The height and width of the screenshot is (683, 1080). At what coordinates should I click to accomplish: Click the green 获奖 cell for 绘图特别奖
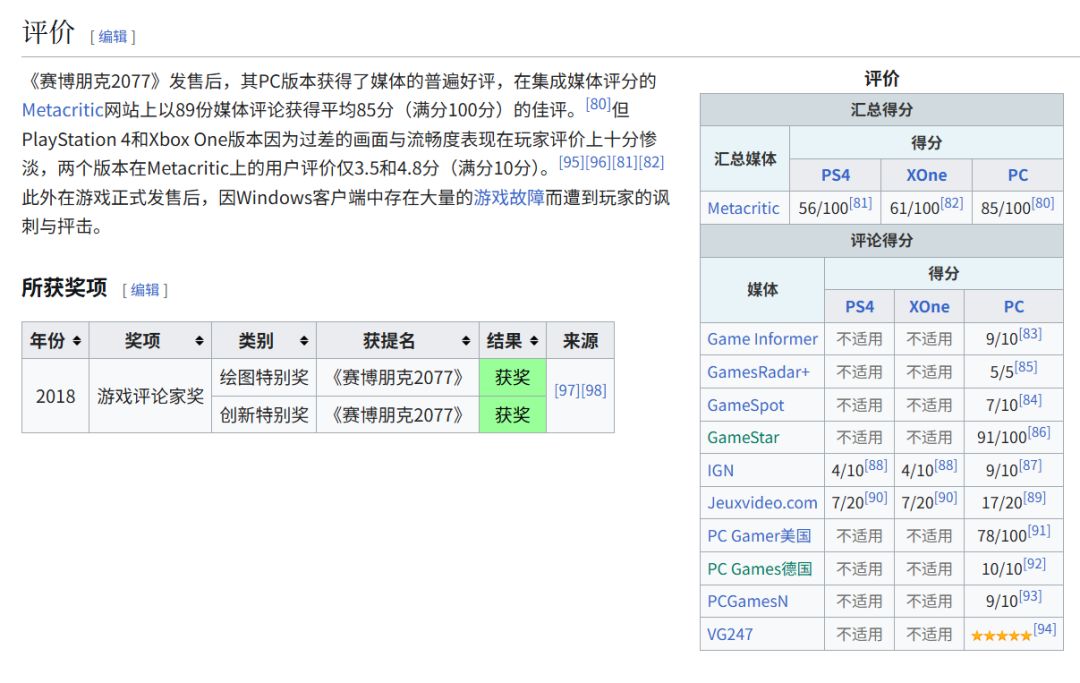(512, 378)
